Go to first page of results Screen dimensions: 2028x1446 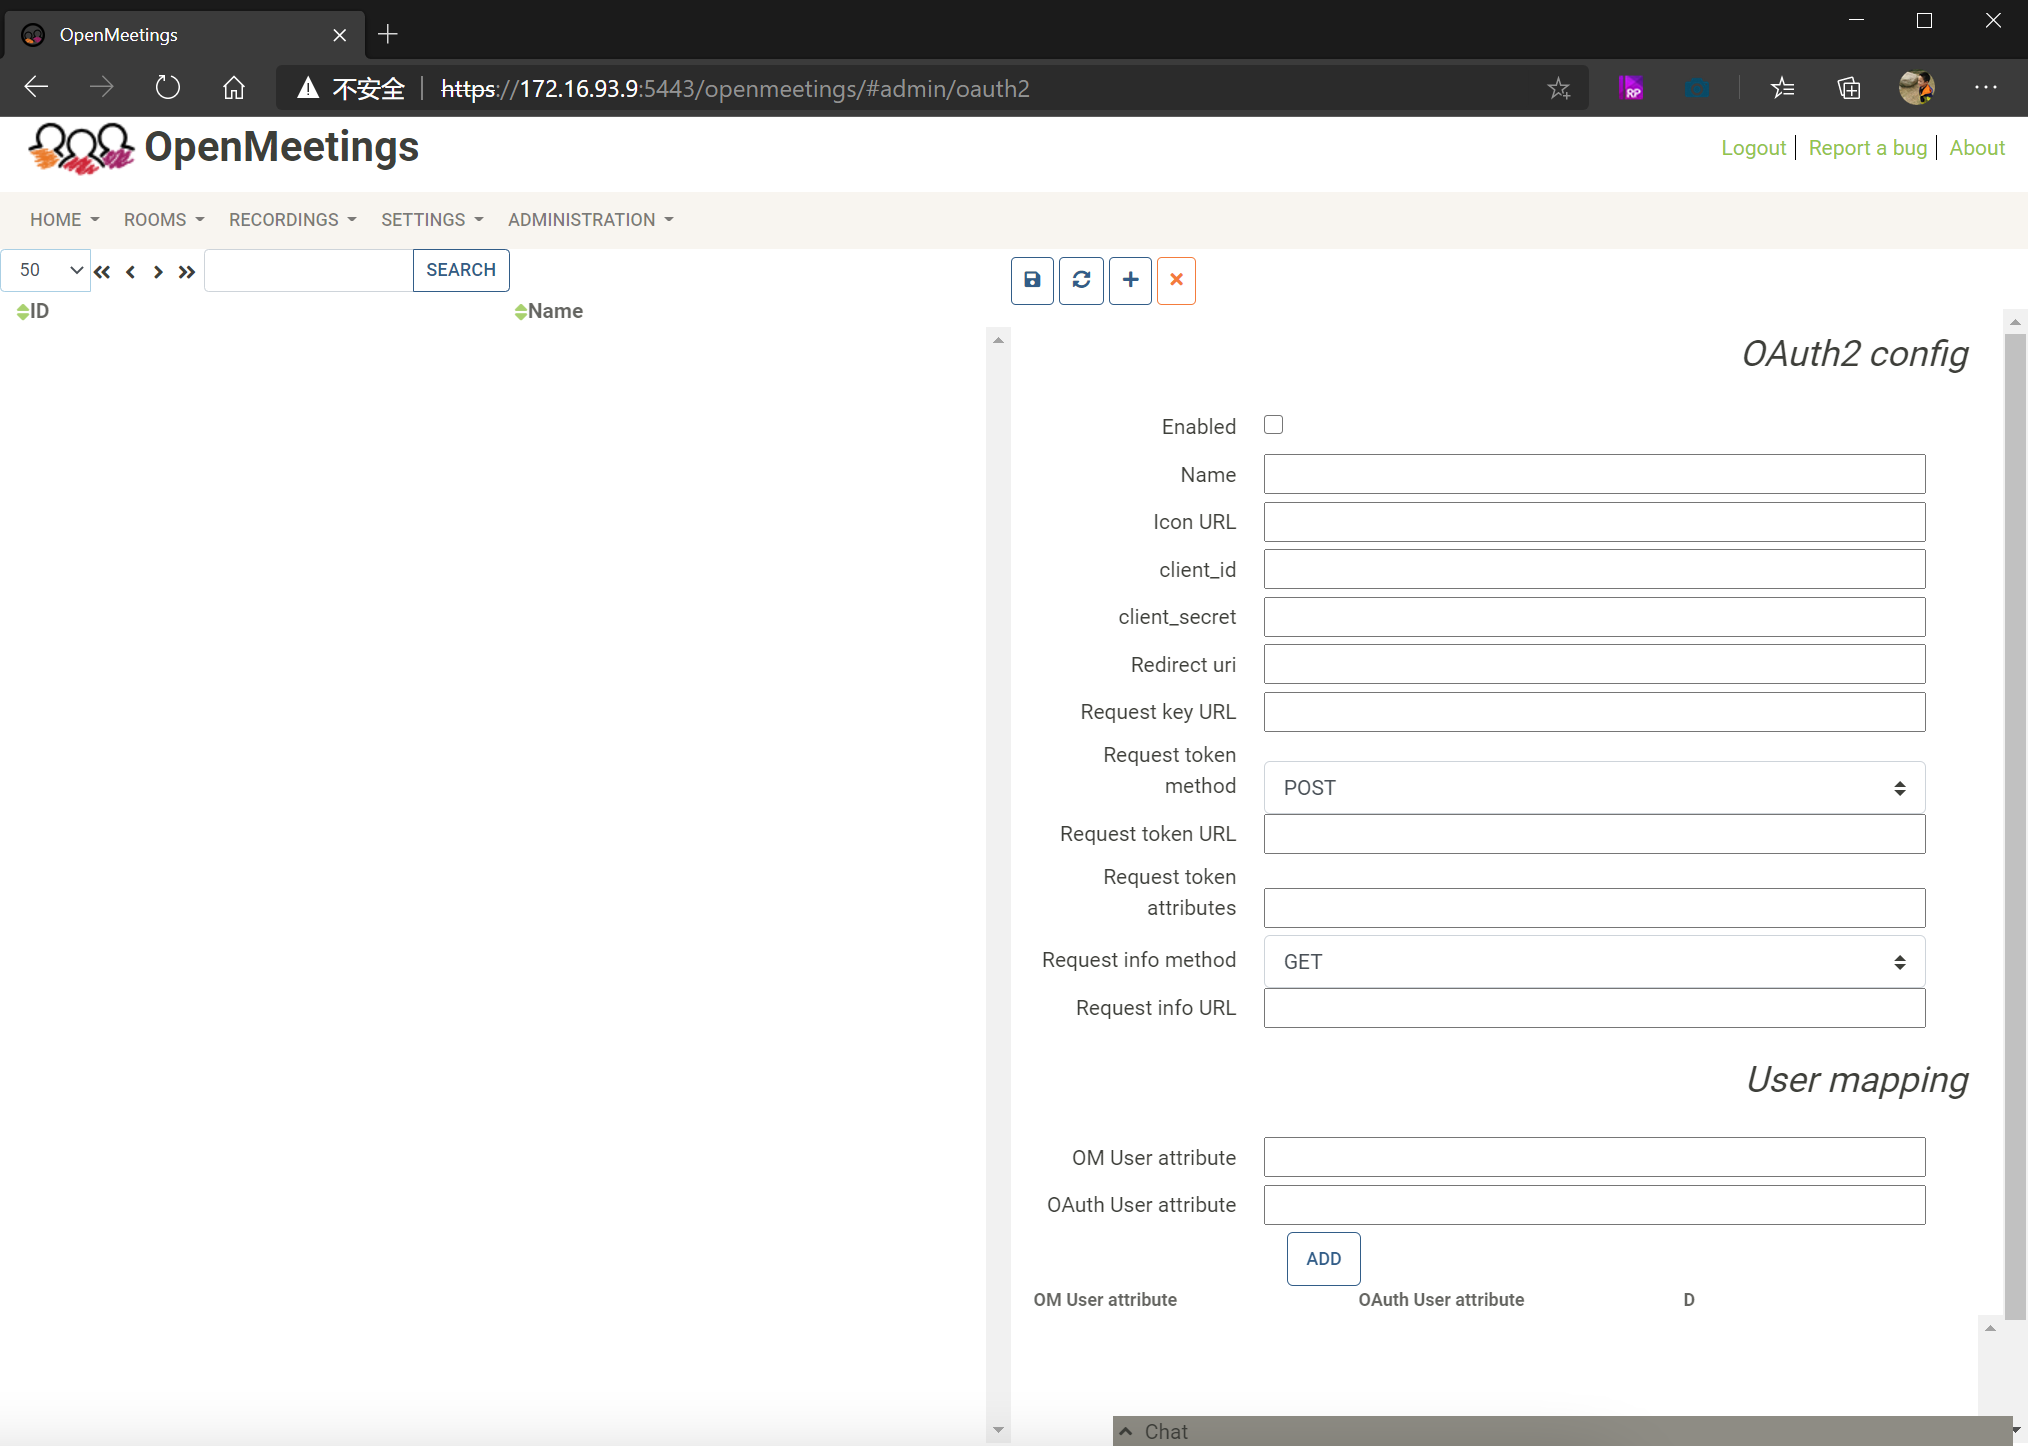click(102, 272)
